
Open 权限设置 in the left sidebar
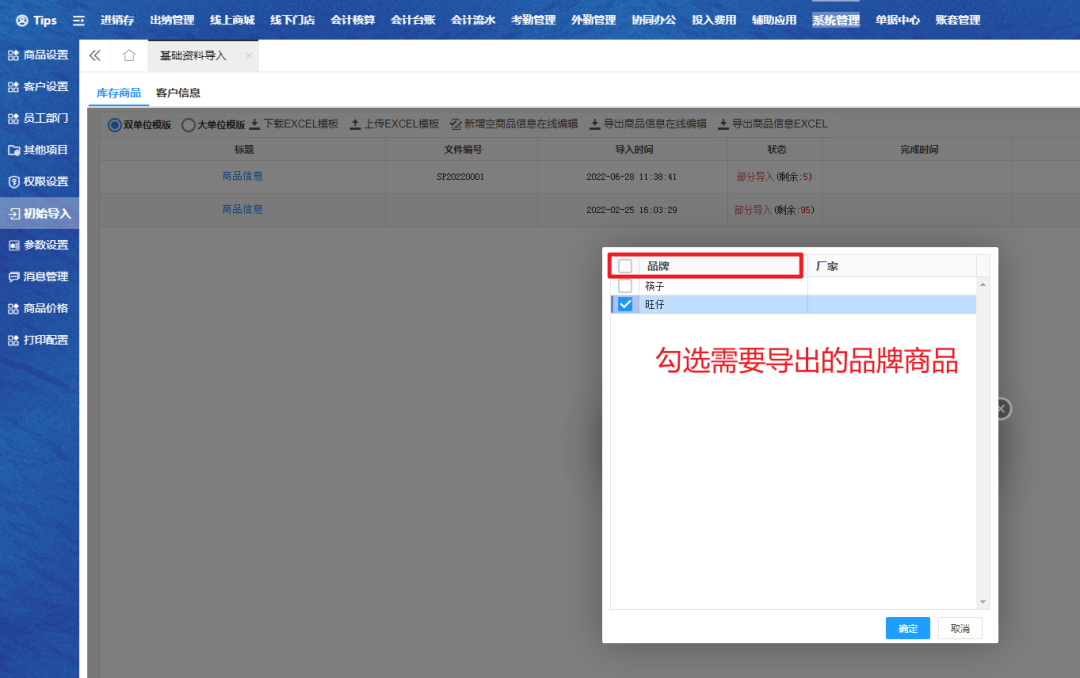(x=39, y=182)
